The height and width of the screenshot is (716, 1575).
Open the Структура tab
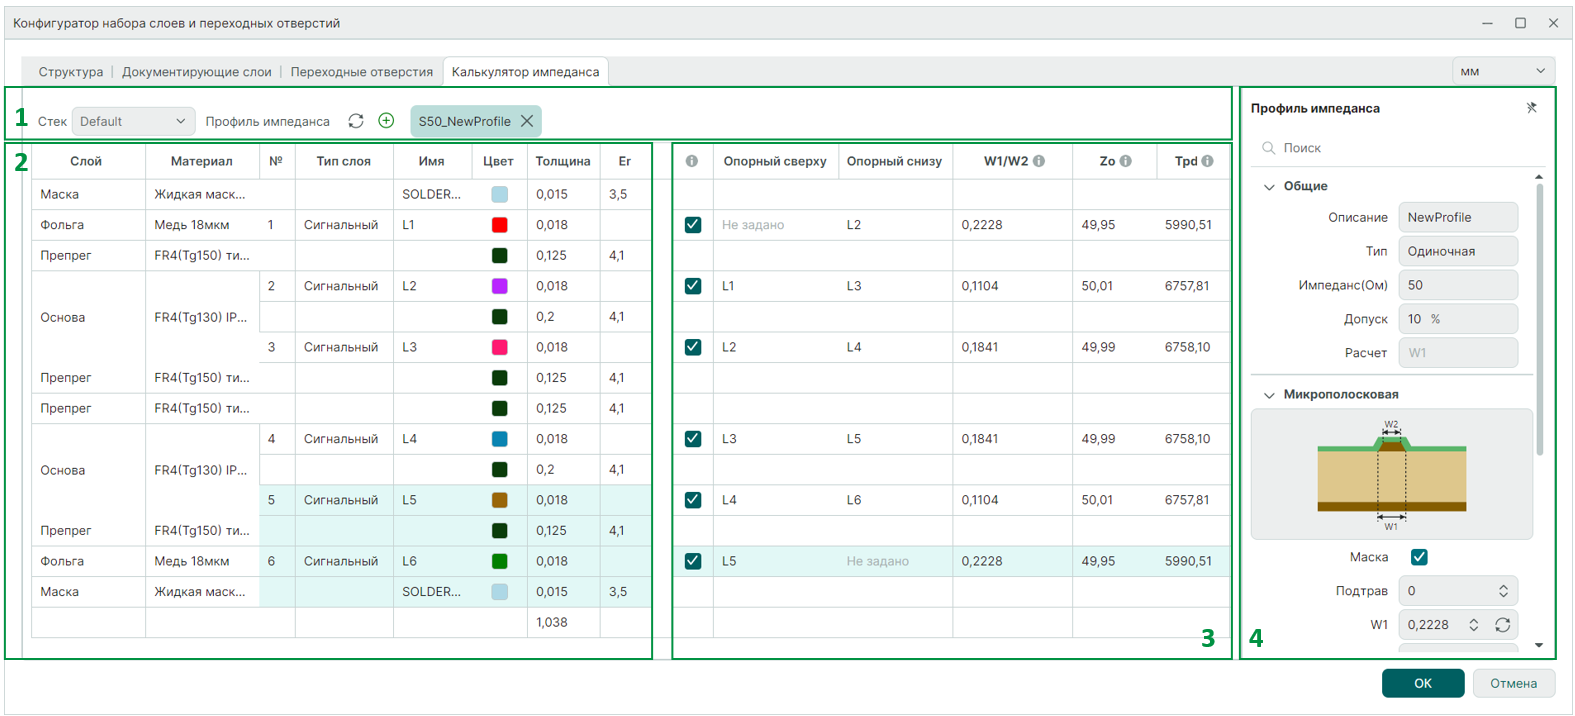[70, 72]
